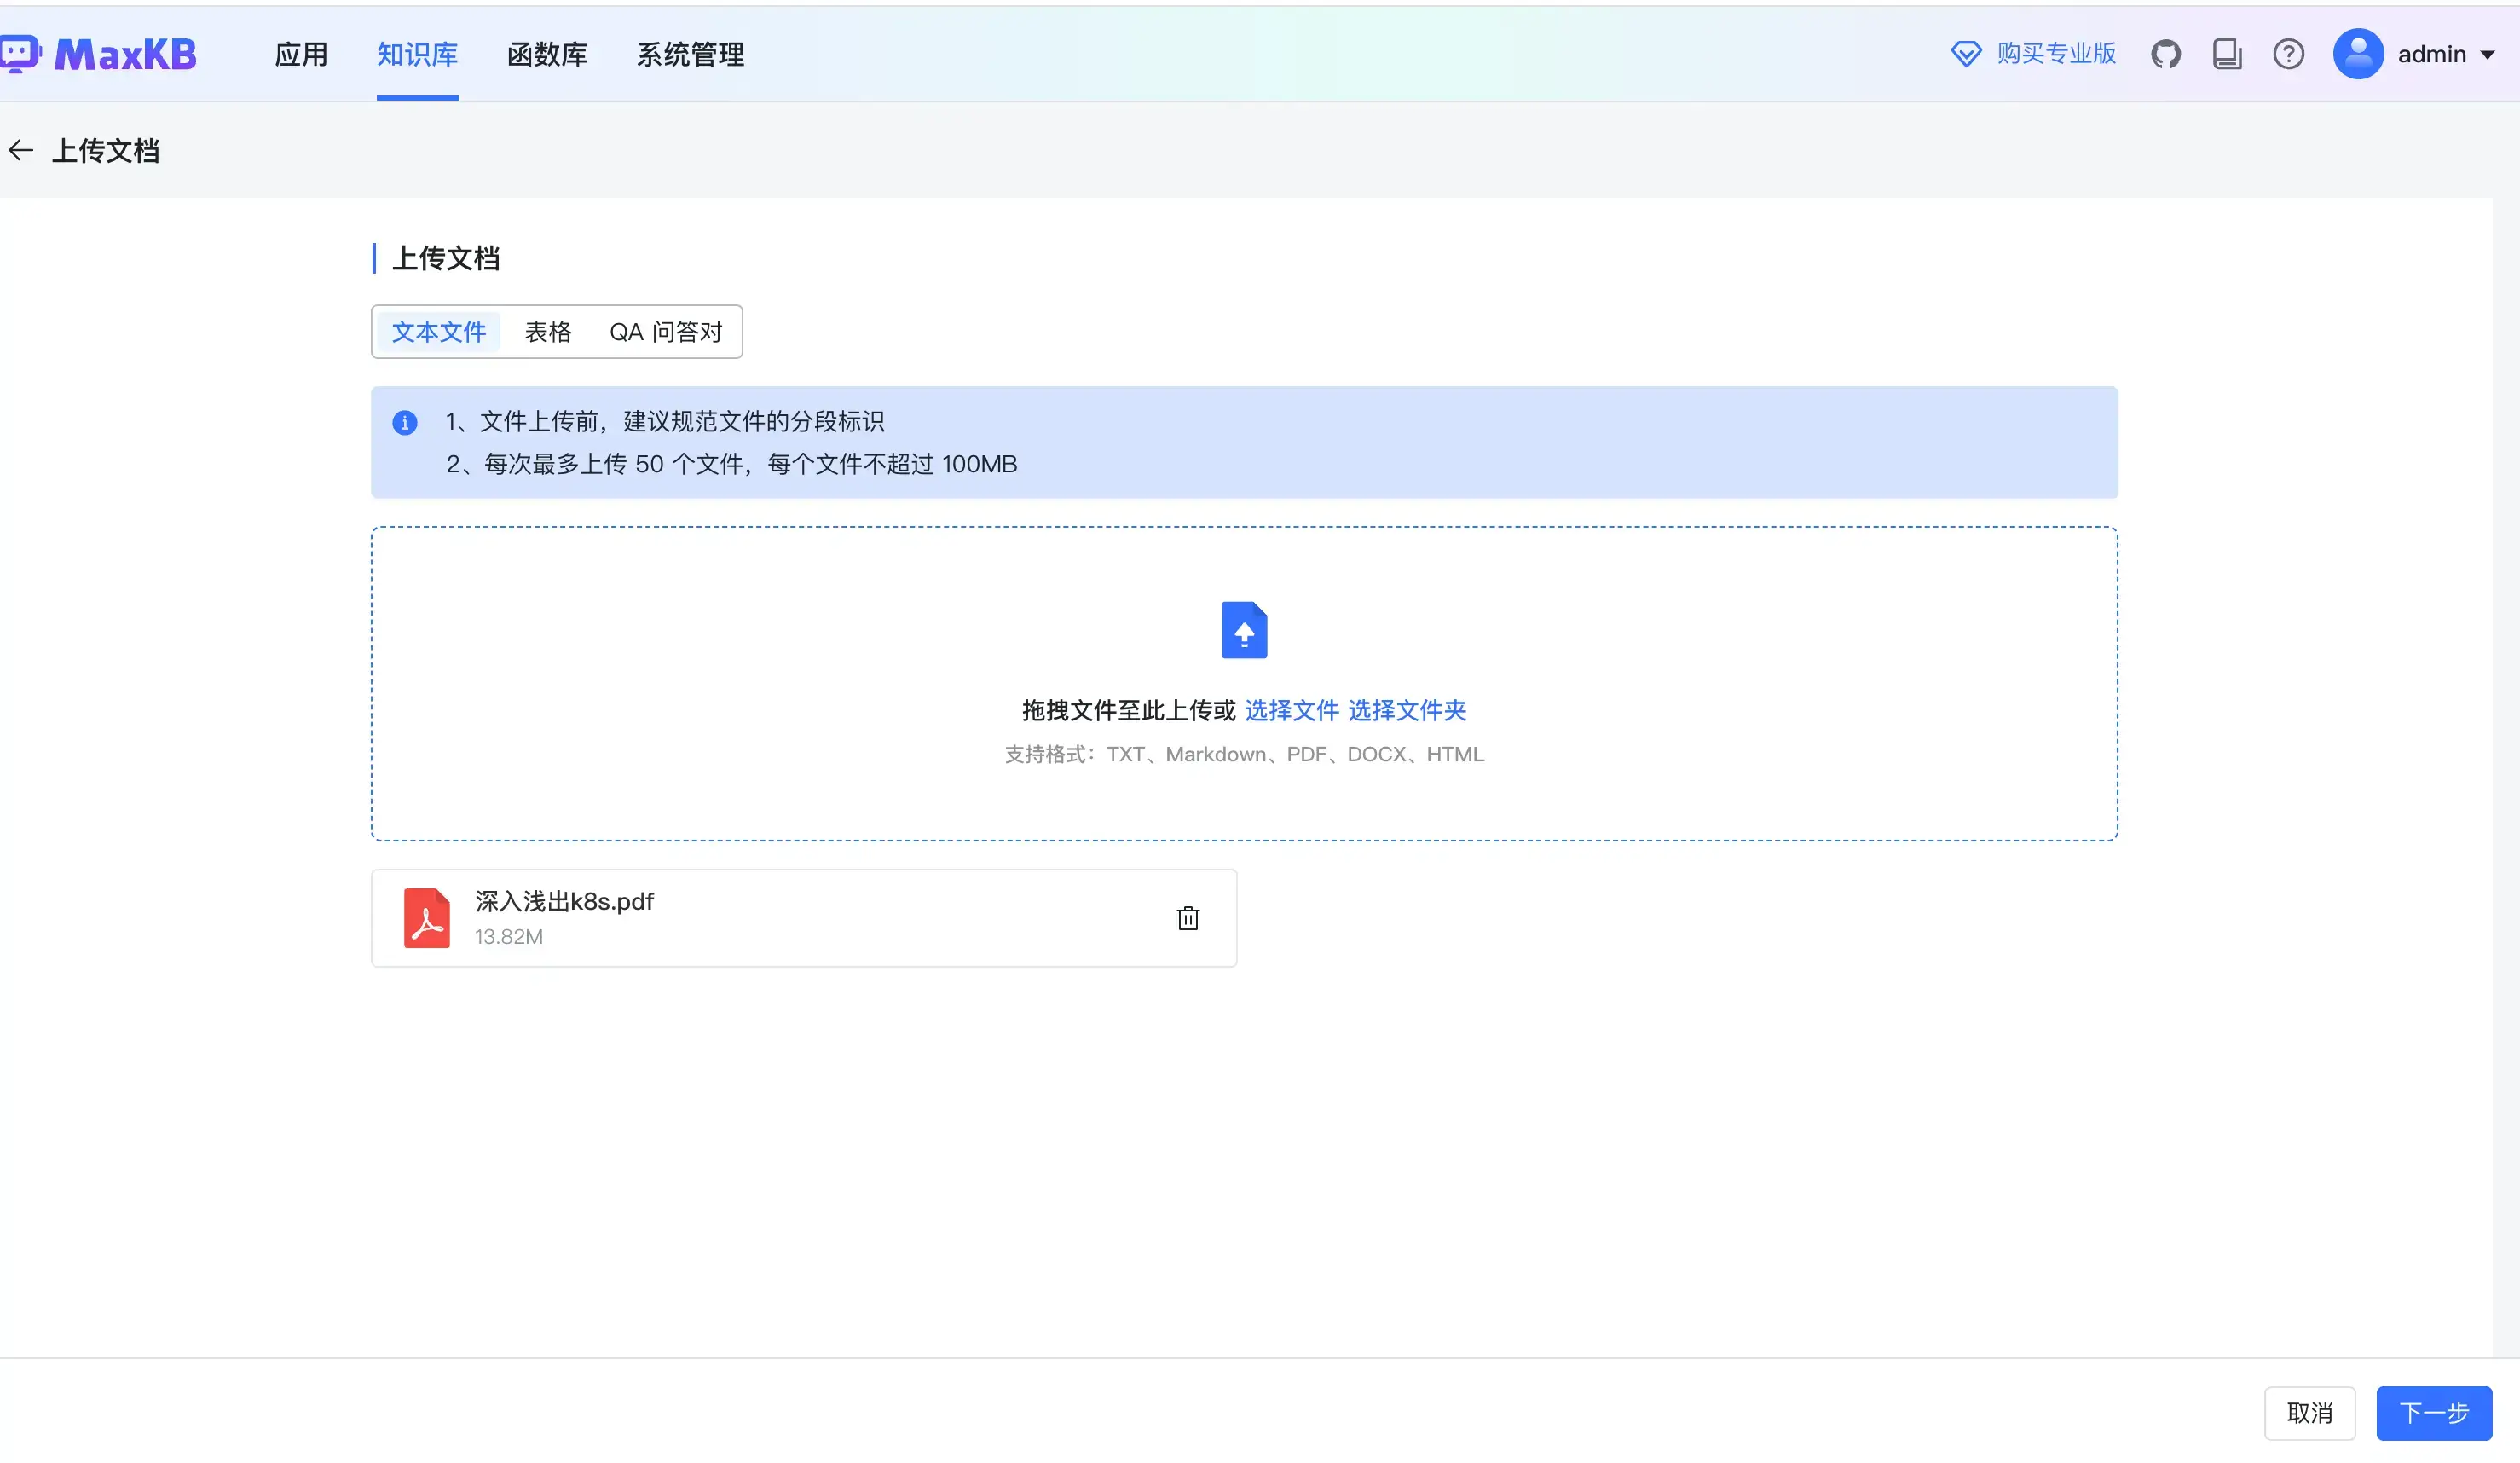Click the blue upload file icon
This screenshot has height=1463, width=2520.
pyautogui.click(x=1244, y=630)
